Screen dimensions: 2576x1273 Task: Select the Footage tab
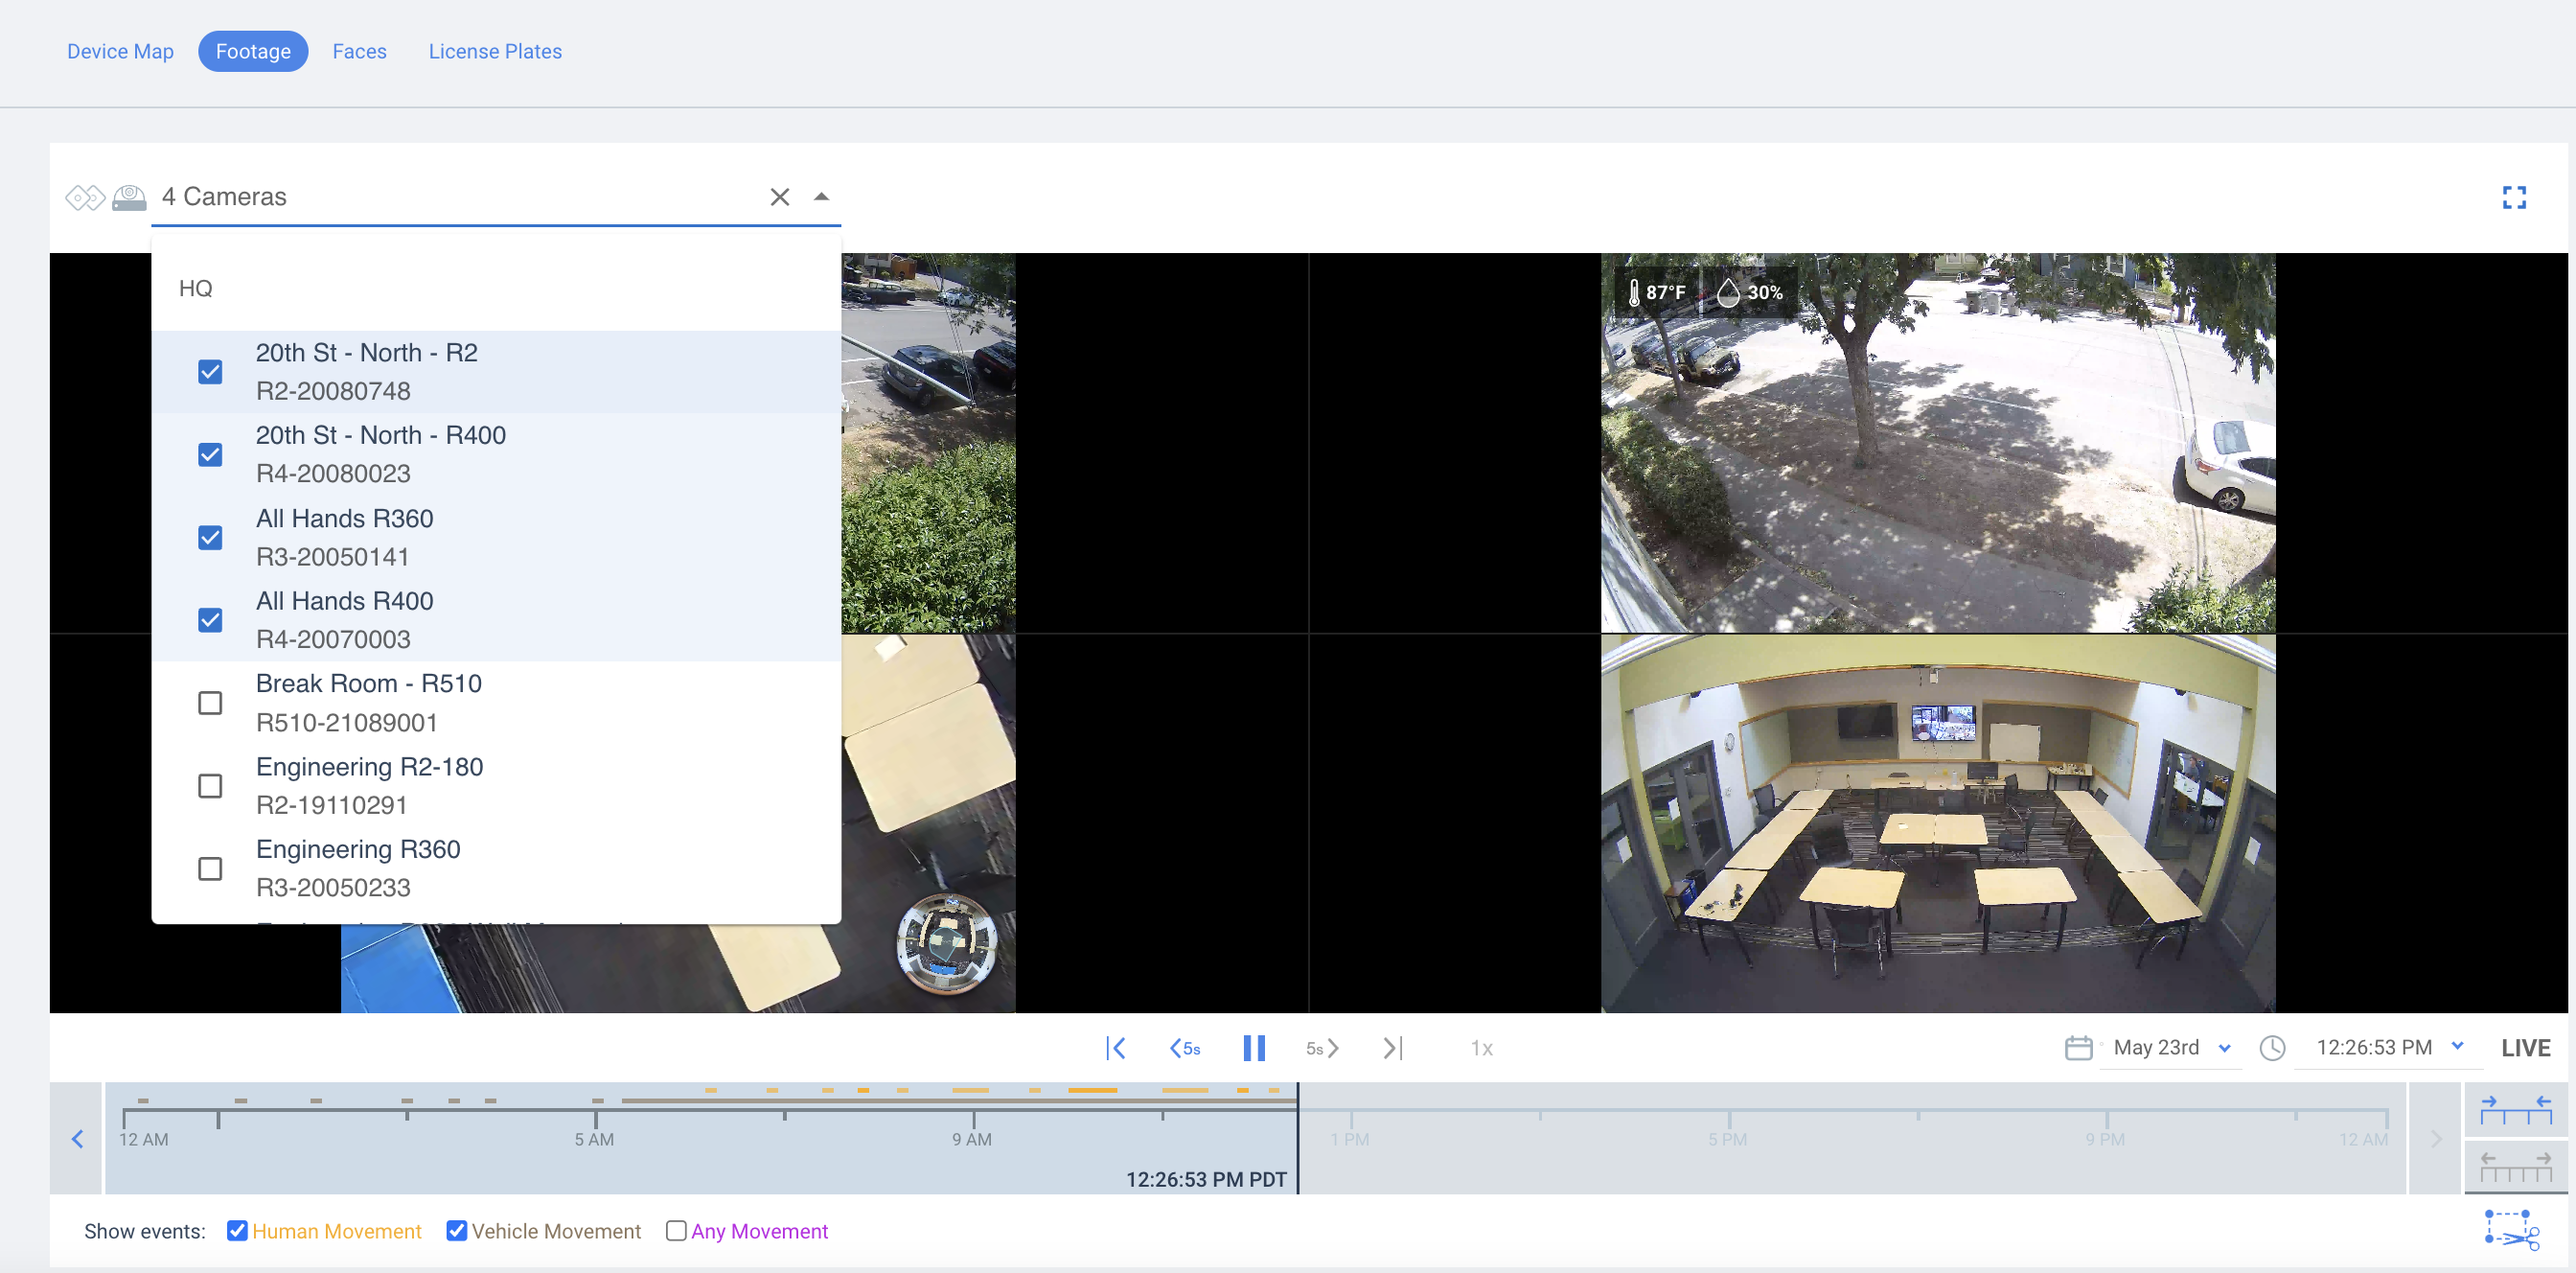click(253, 51)
